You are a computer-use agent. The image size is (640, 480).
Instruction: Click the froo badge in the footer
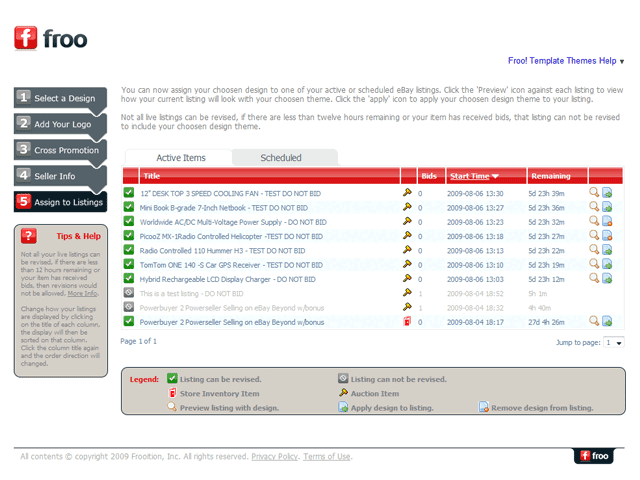tap(594, 456)
